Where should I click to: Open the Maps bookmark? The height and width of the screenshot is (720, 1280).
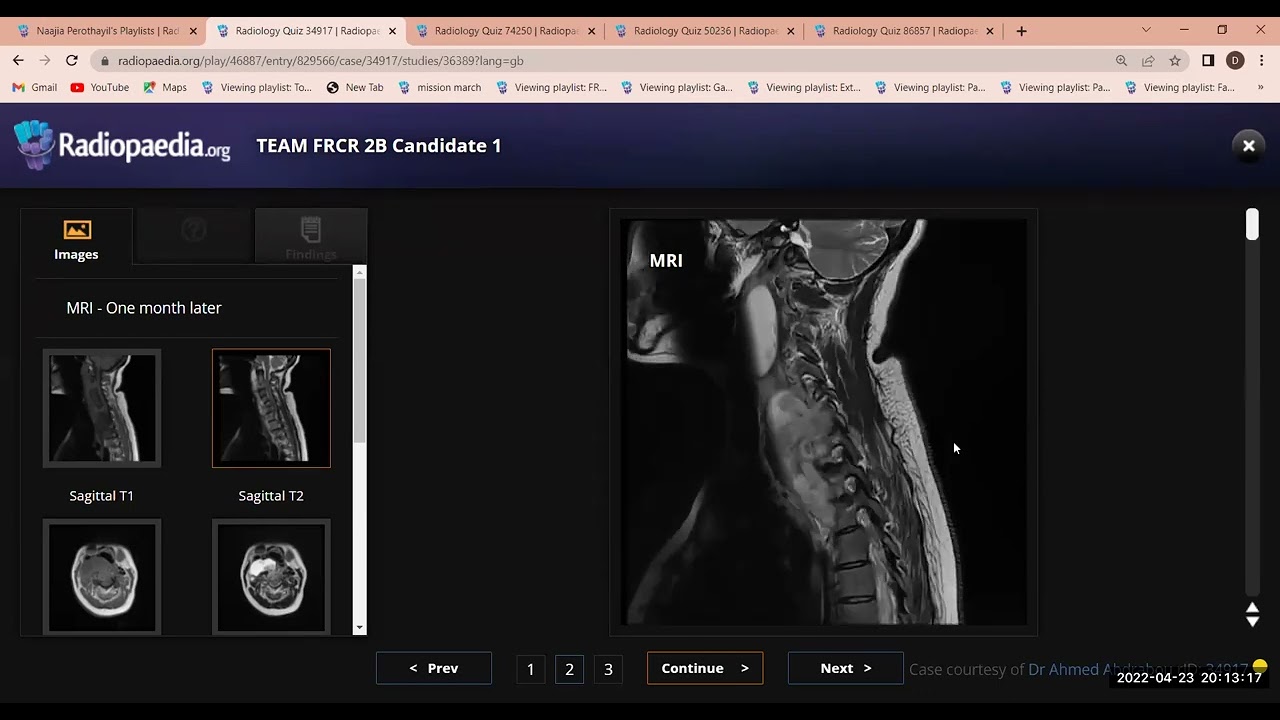165,87
